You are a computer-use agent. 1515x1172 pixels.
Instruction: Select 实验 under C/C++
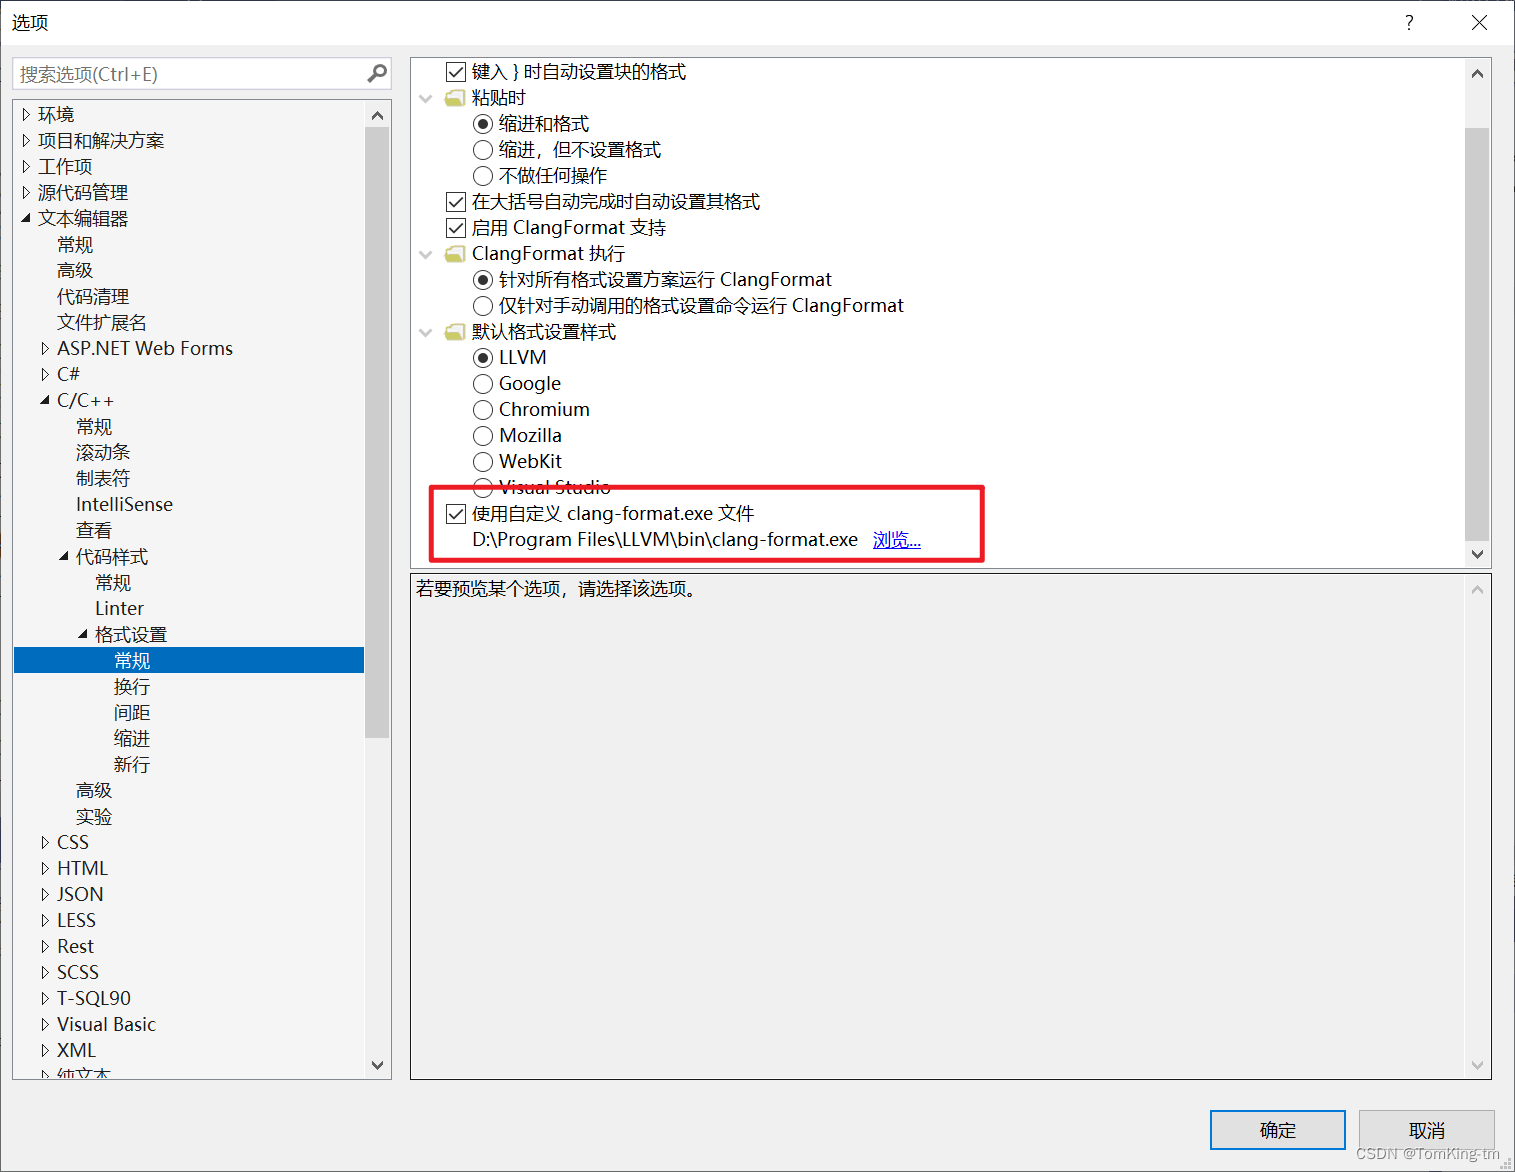pos(94,816)
